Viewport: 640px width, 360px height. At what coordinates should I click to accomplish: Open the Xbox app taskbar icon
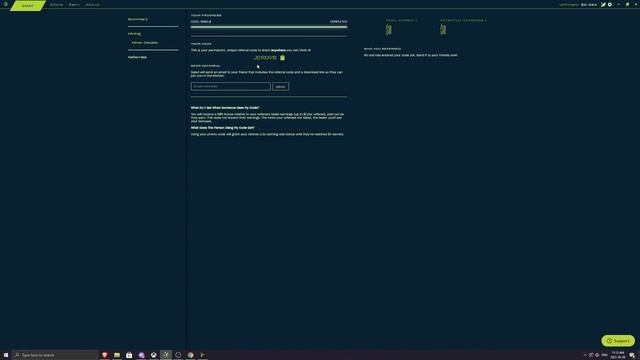153,355
